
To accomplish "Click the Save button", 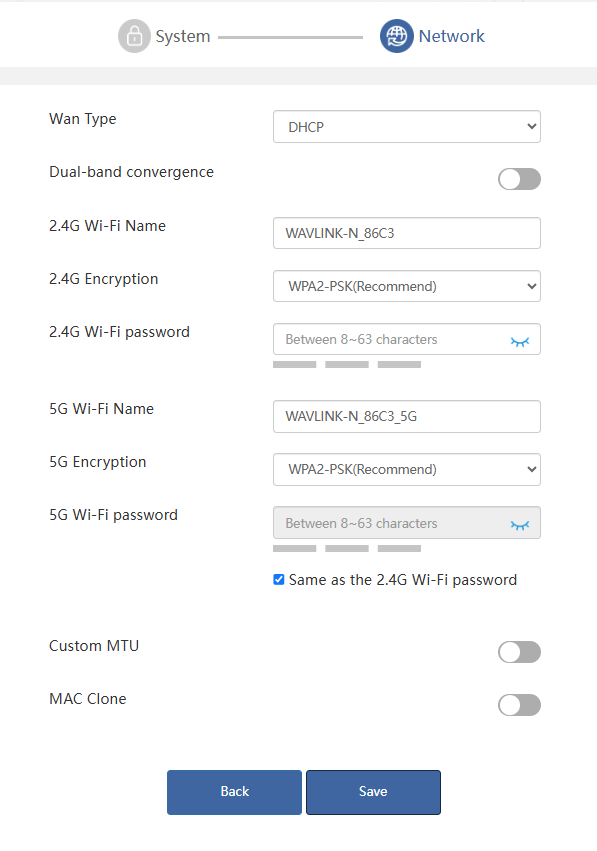I will pyautogui.click(x=373, y=792).
